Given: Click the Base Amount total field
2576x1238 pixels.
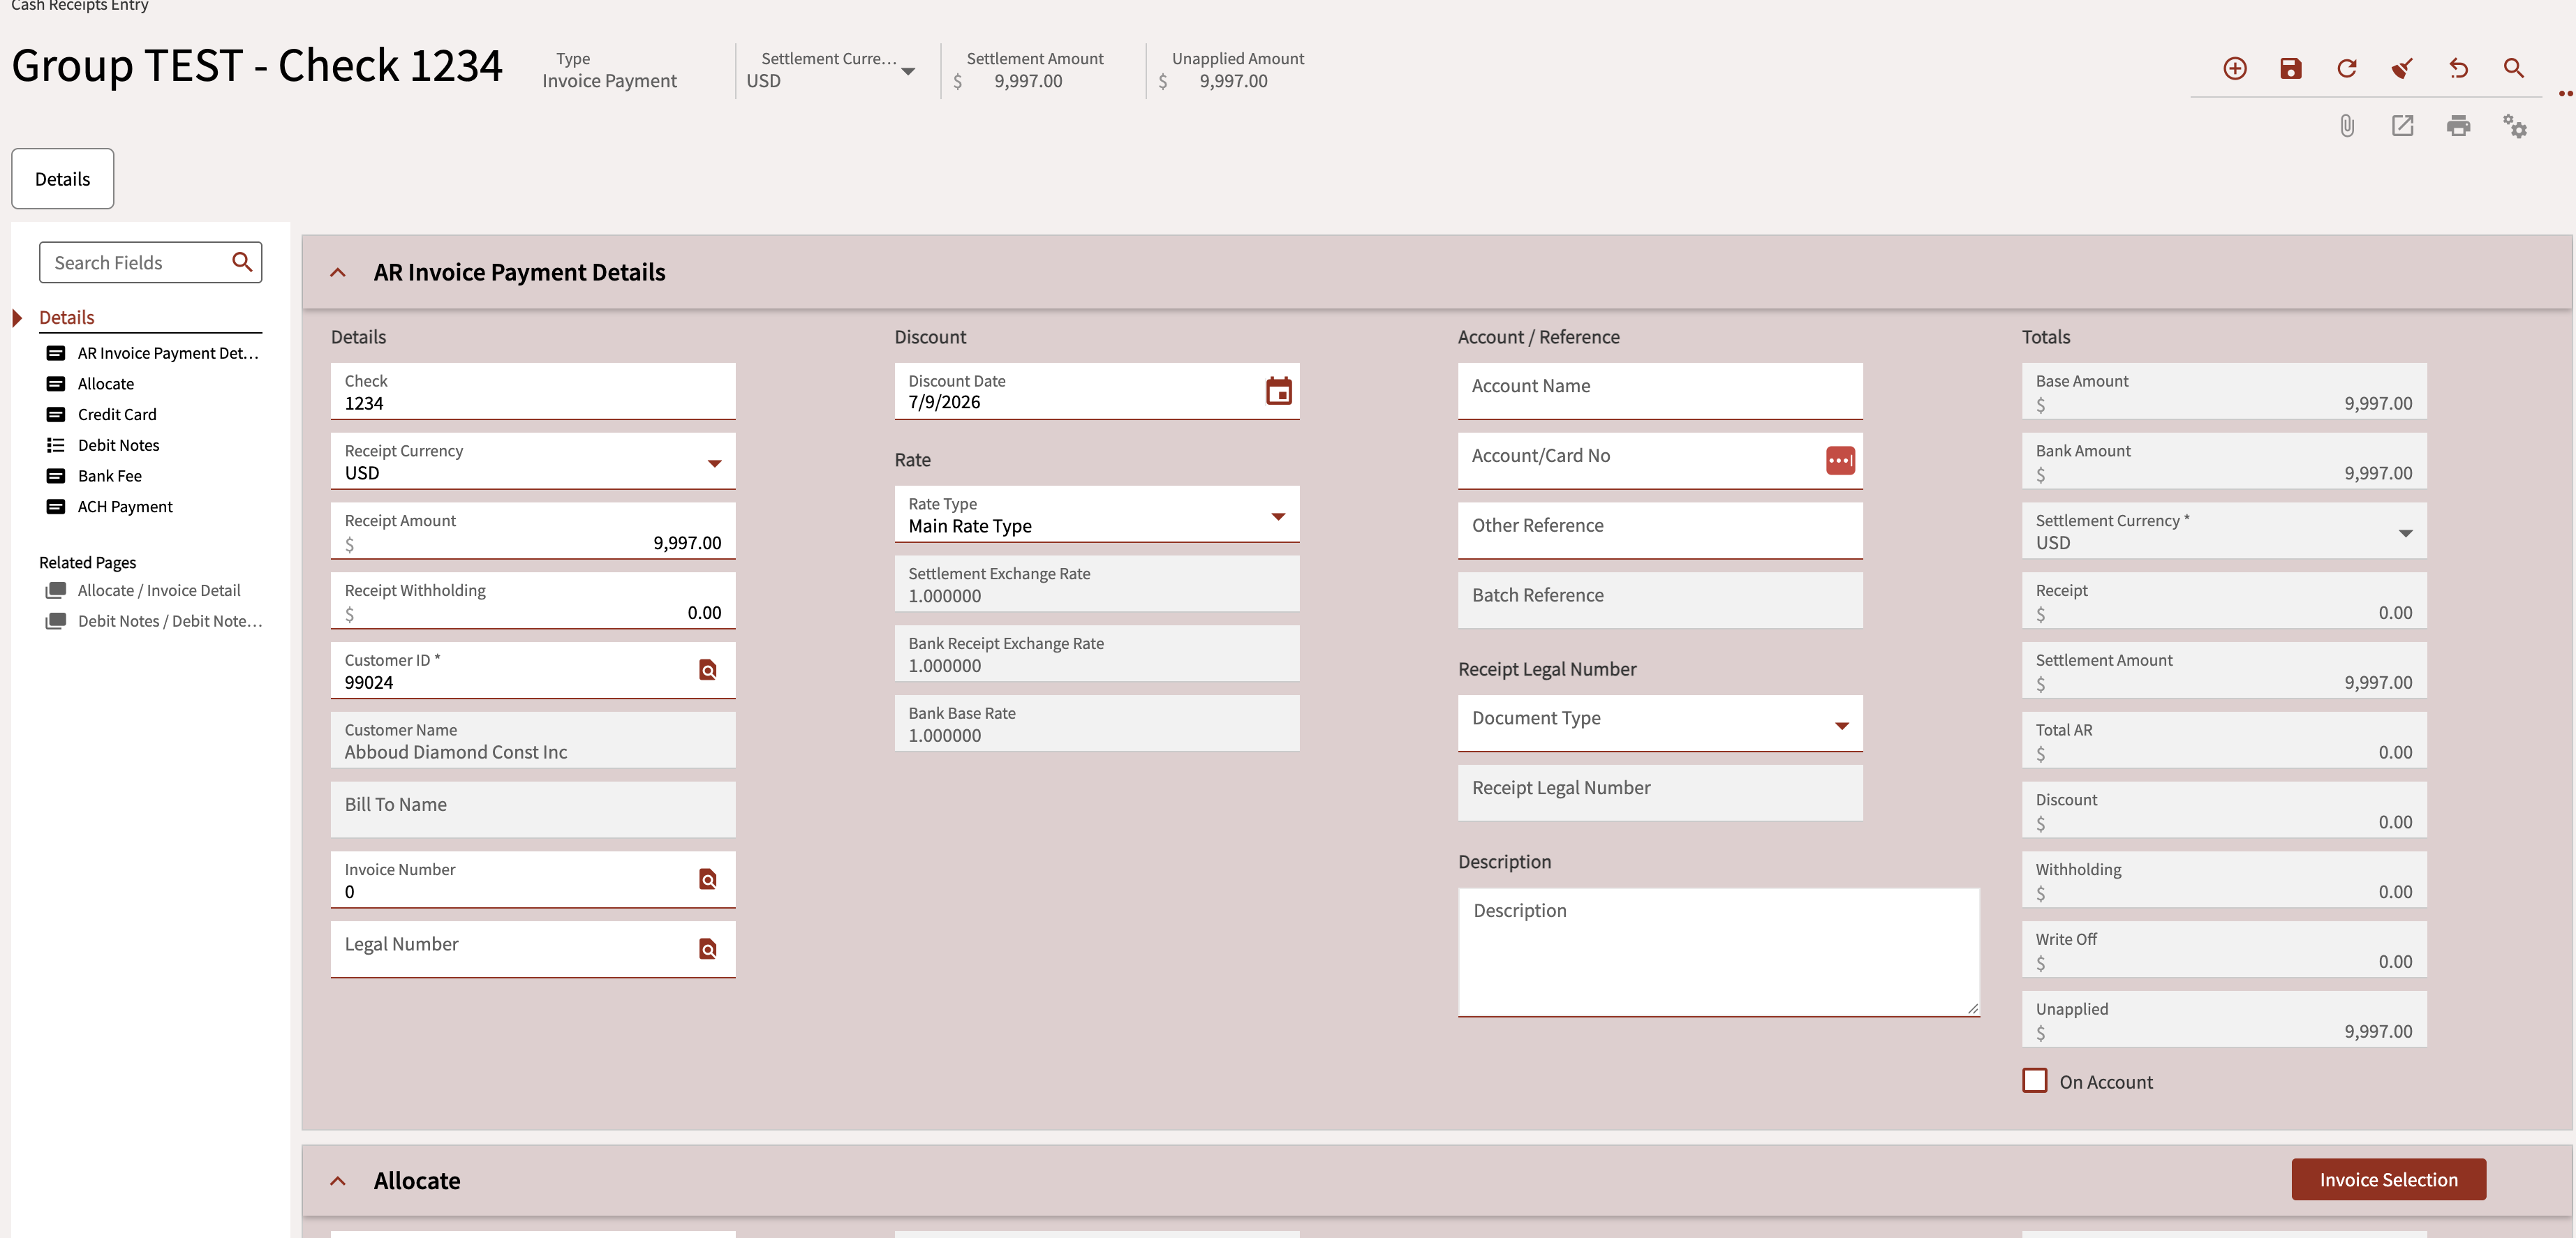Looking at the screenshot, I should tap(2224, 391).
